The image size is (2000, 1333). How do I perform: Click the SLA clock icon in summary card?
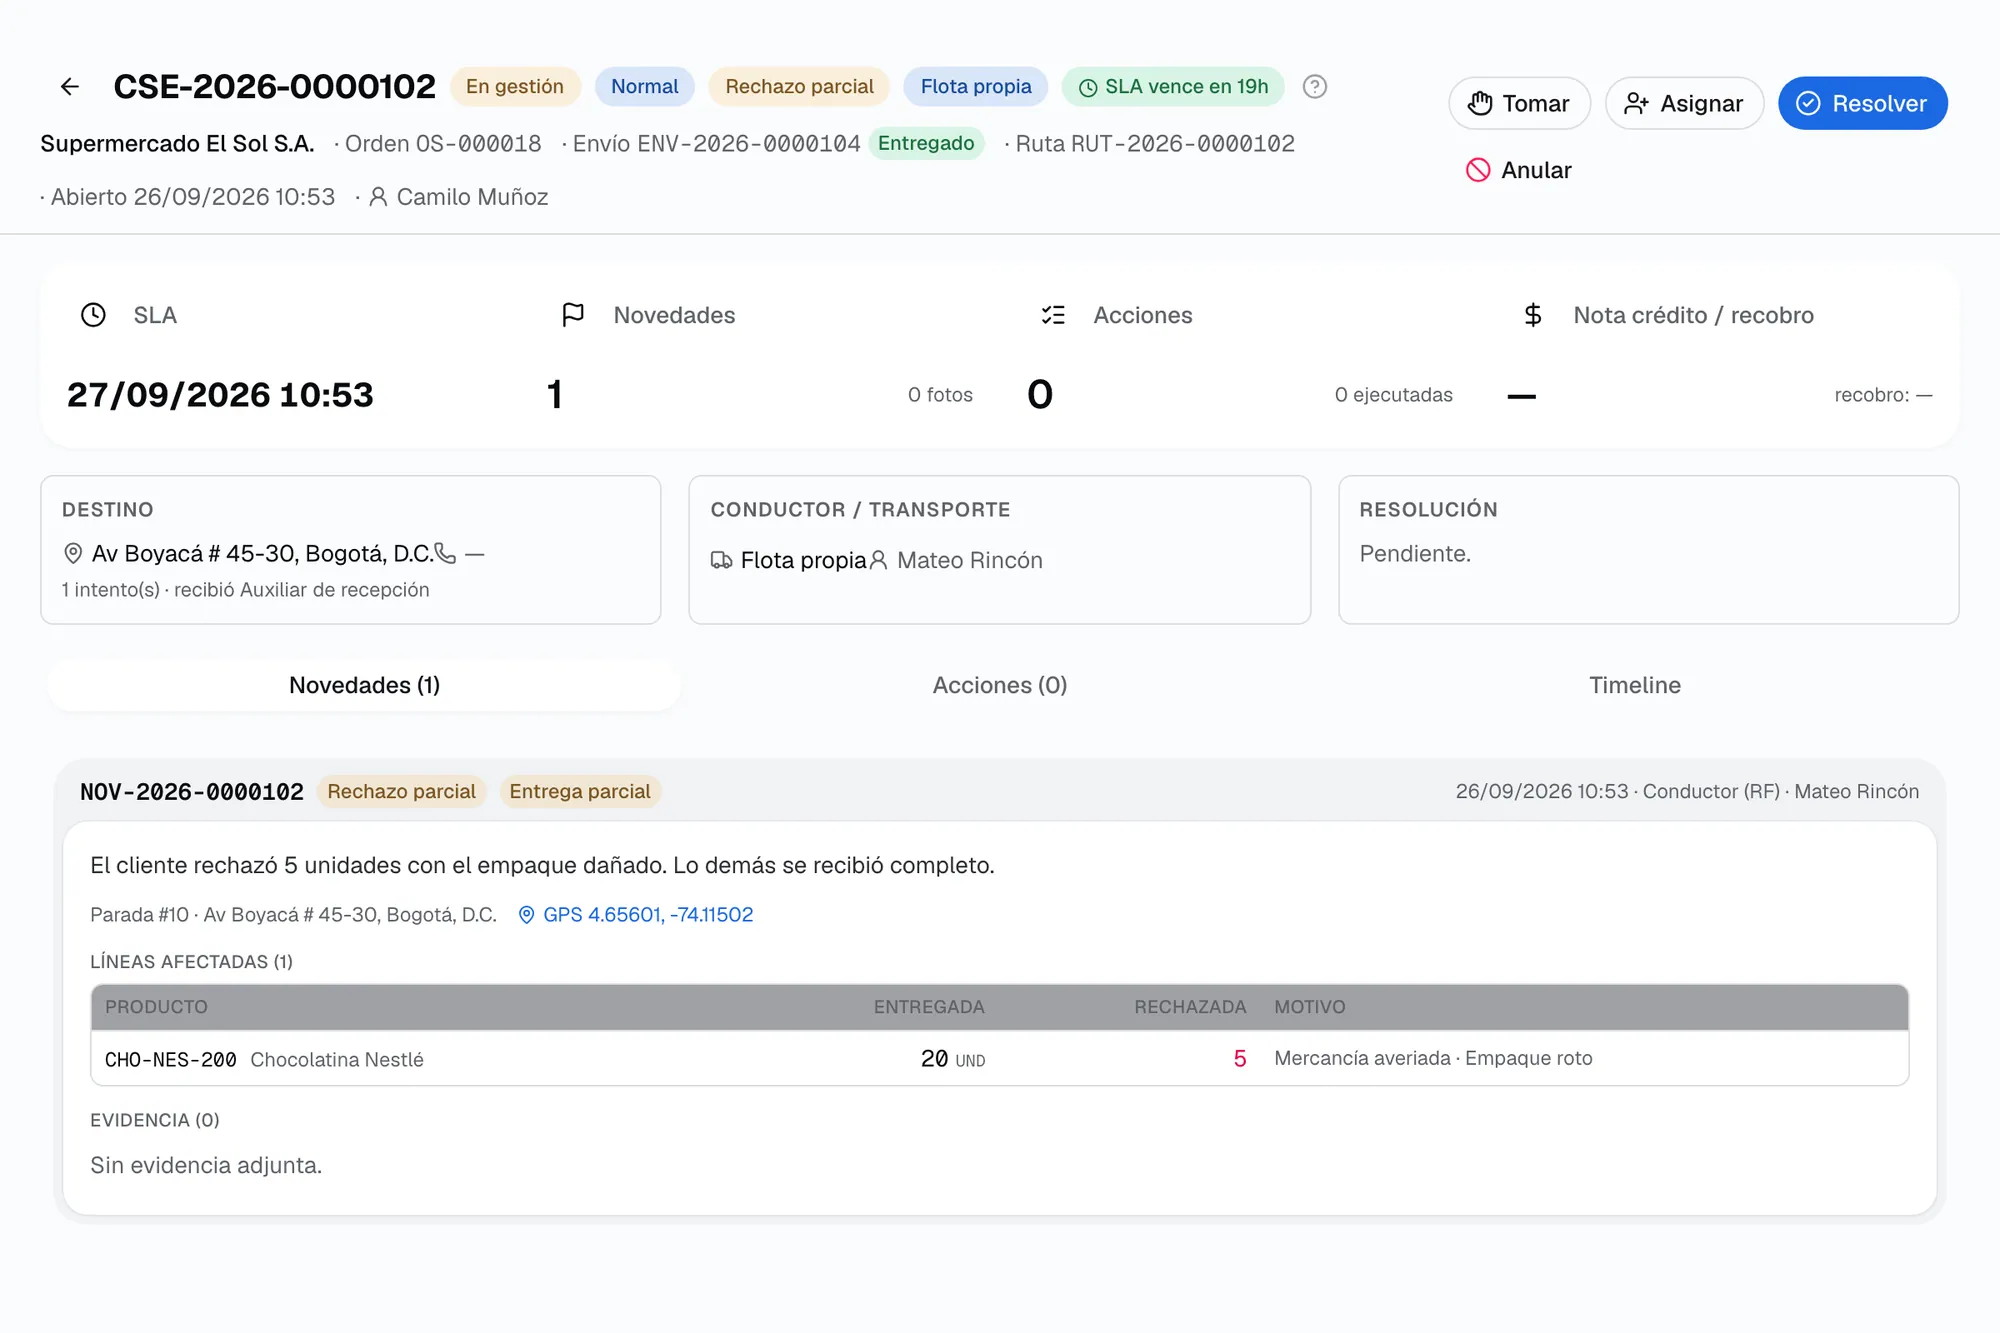coord(93,315)
